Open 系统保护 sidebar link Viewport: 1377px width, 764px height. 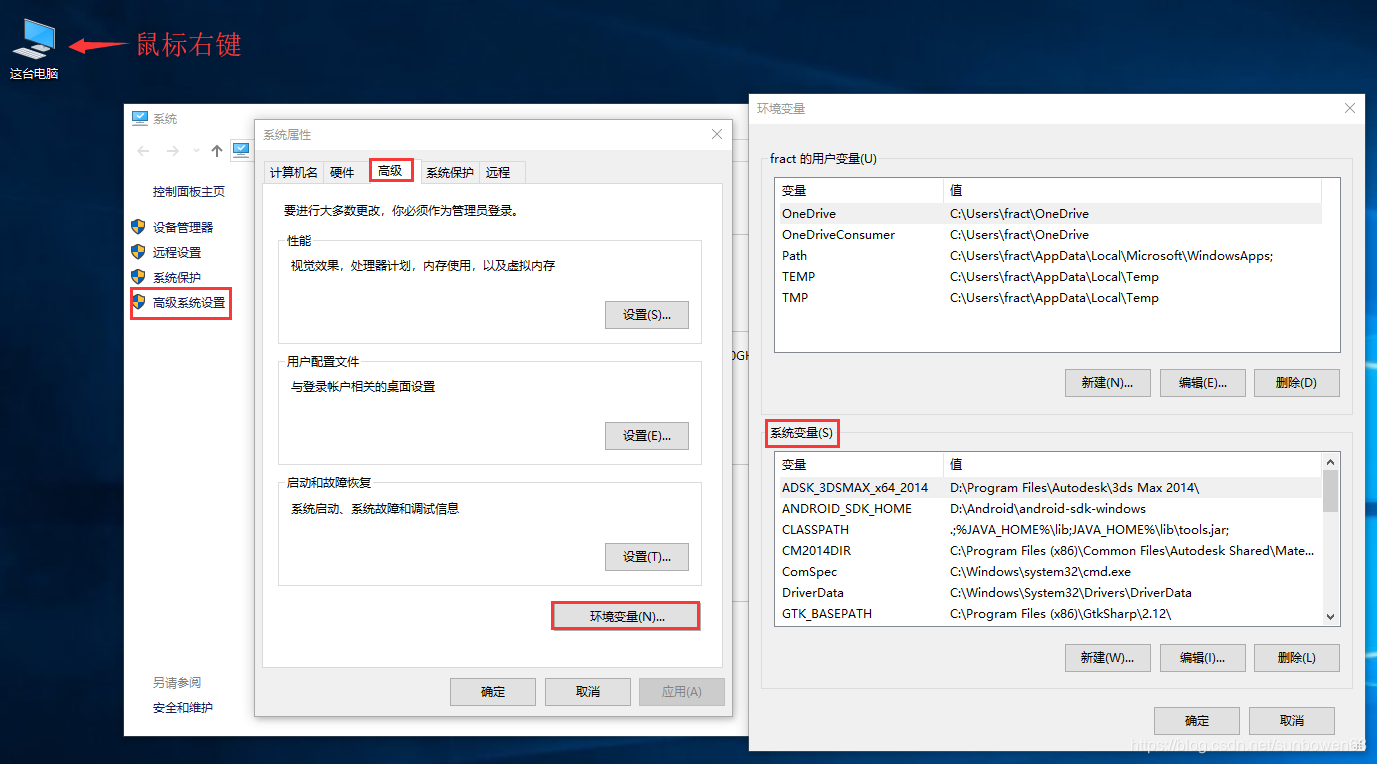[x=177, y=277]
